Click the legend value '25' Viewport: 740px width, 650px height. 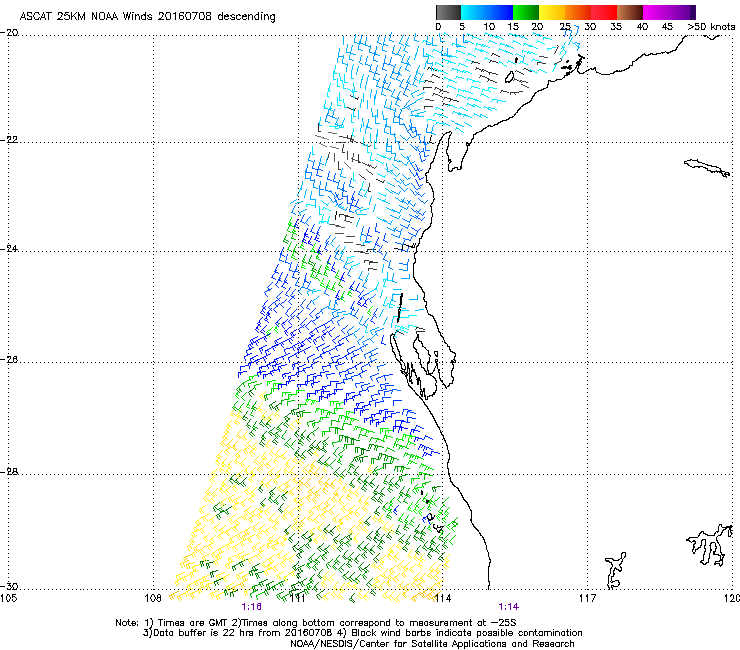[x=565, y=27]
